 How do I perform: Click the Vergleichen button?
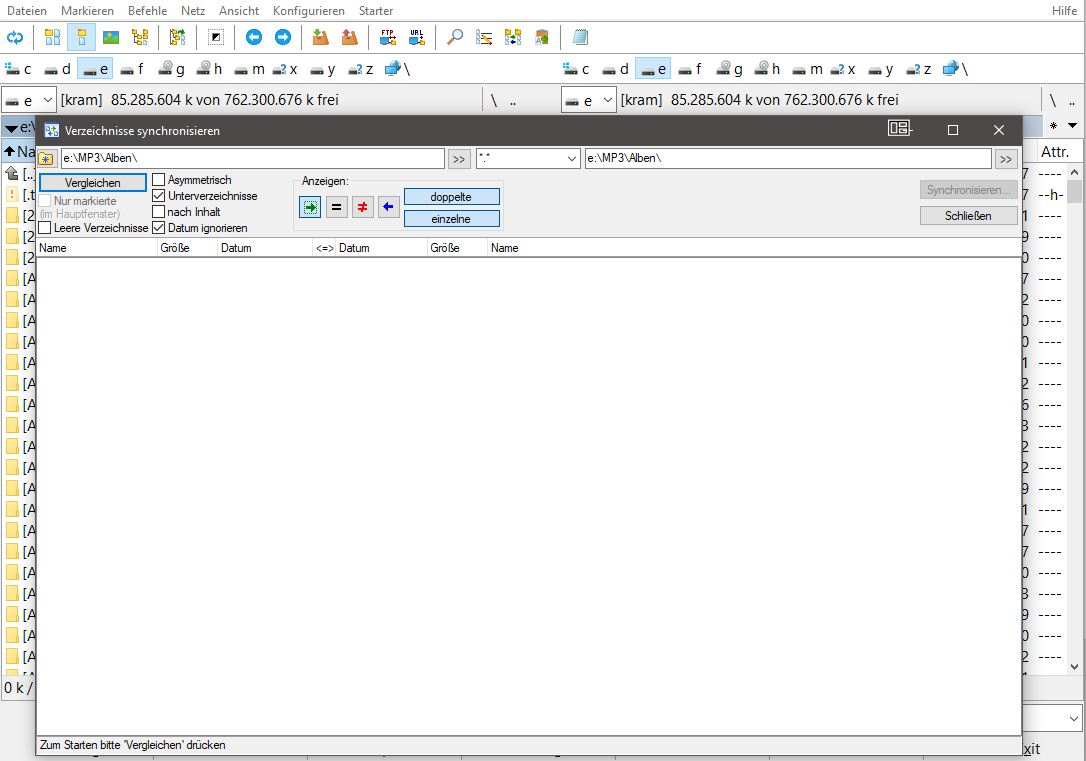click(93, 183)
